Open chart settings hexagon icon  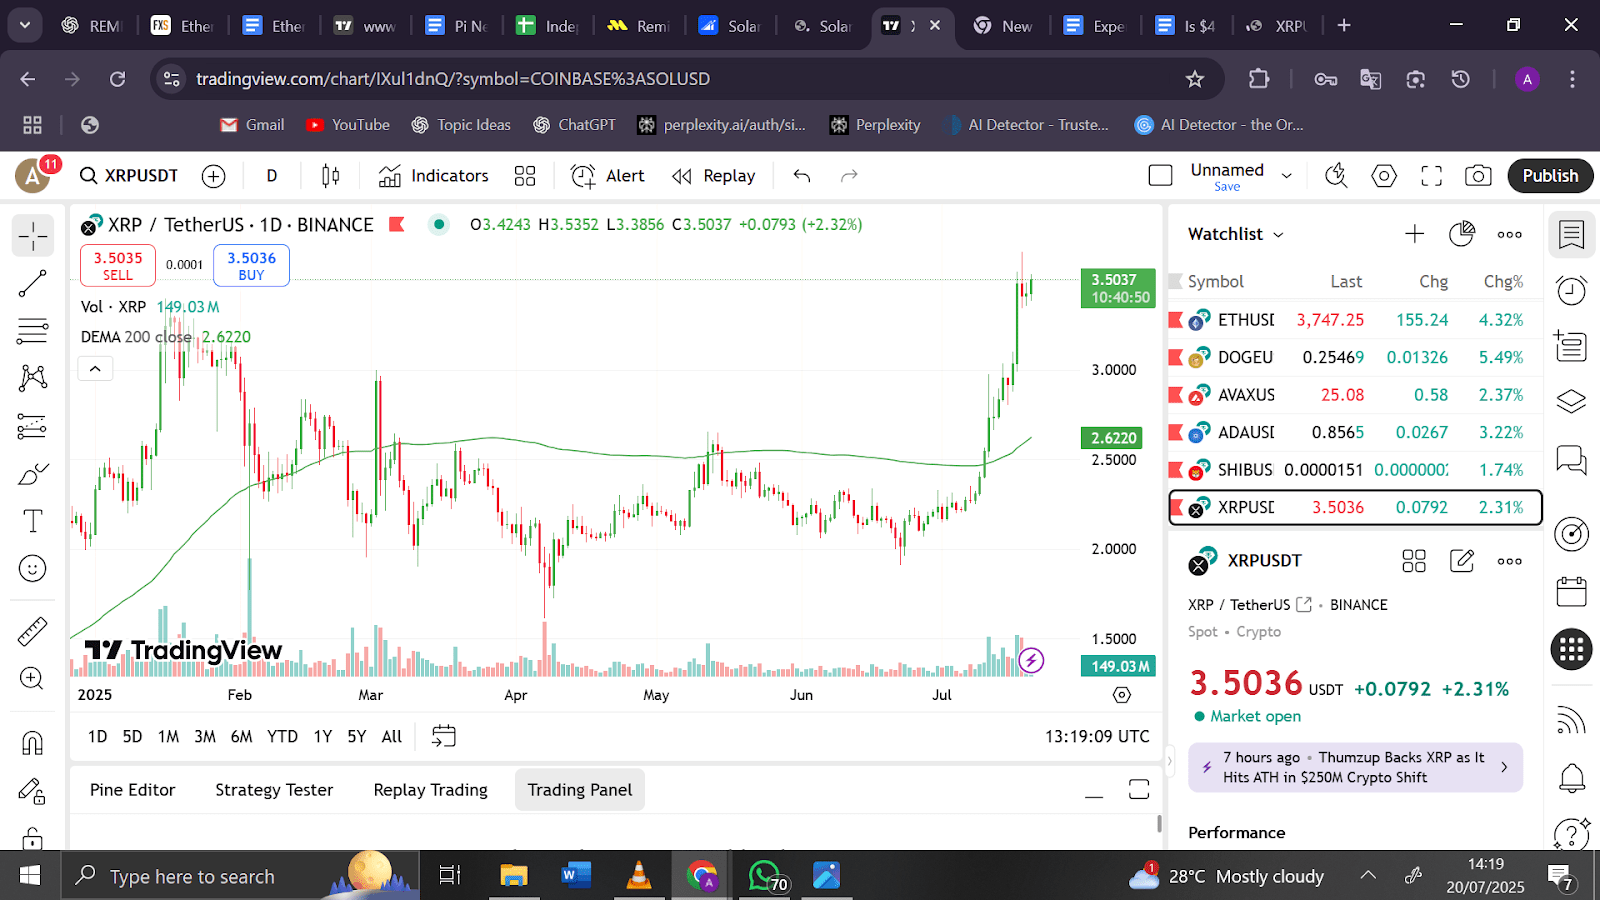pos(1384,176)
